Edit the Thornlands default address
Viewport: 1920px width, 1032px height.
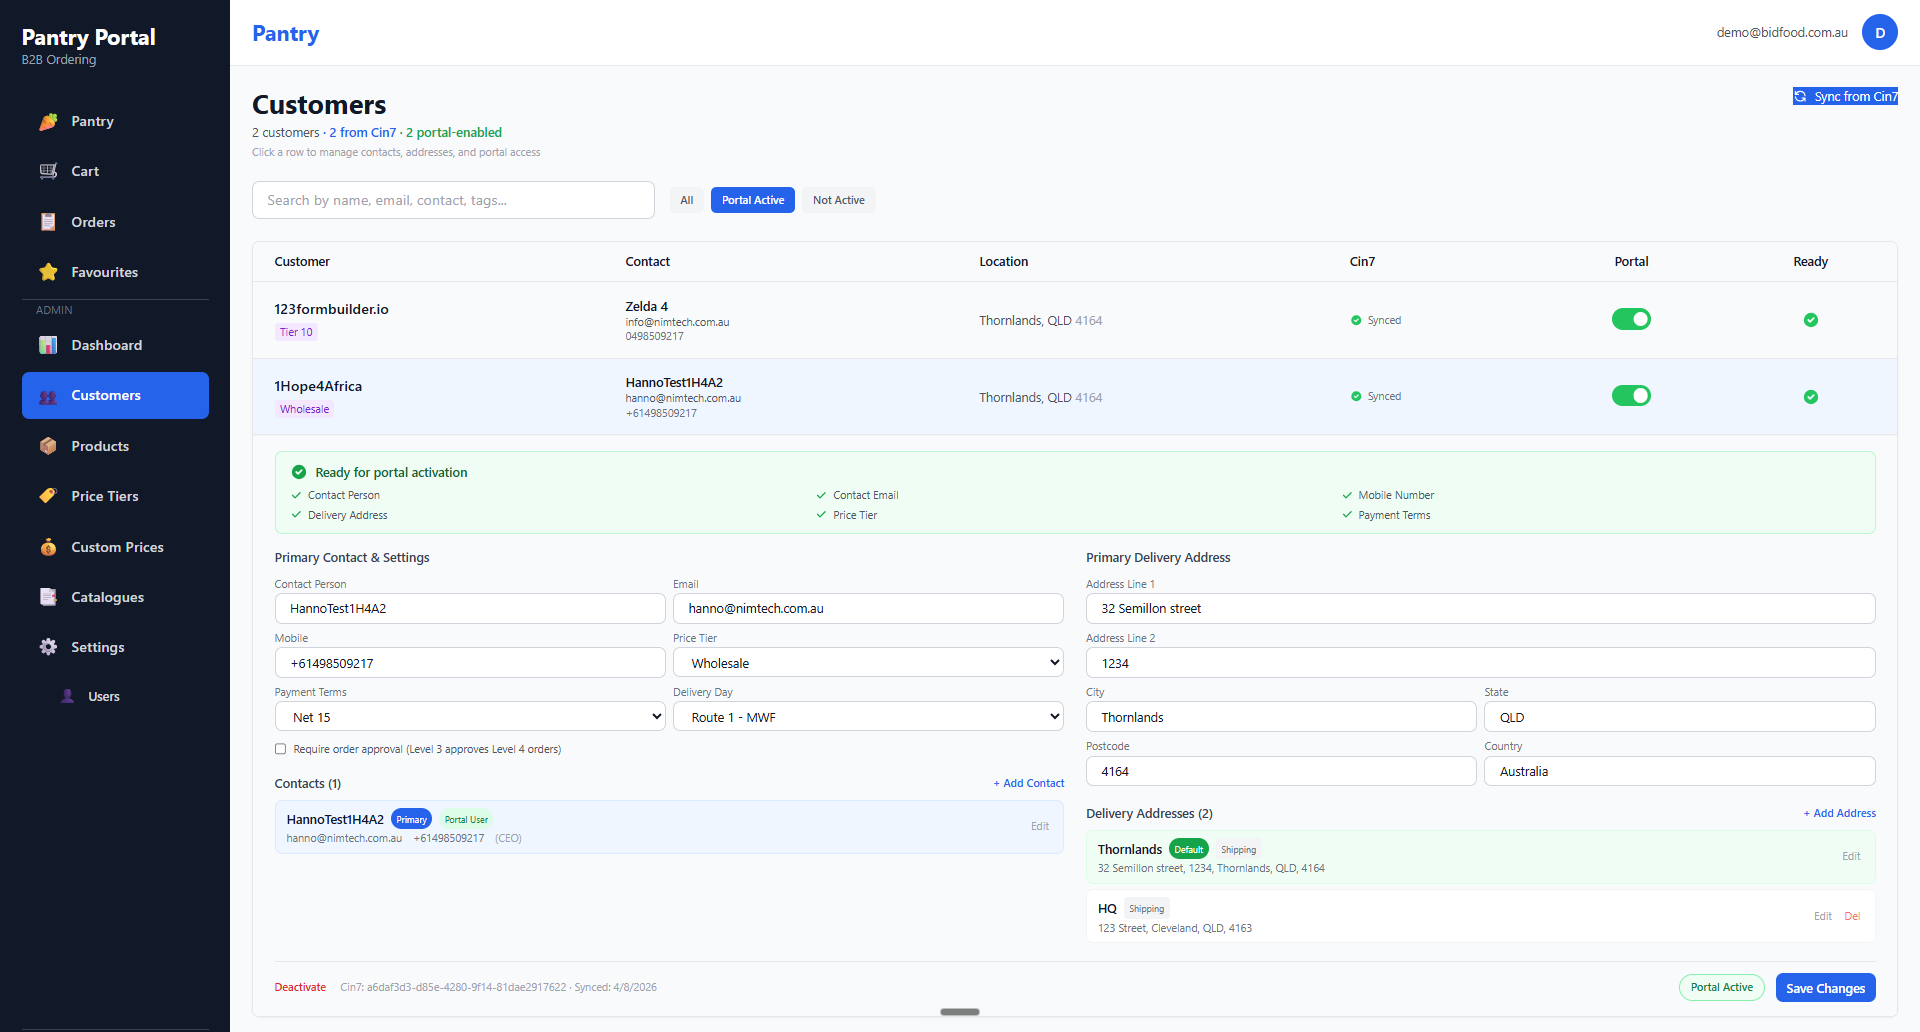(x=1851, y=856)
